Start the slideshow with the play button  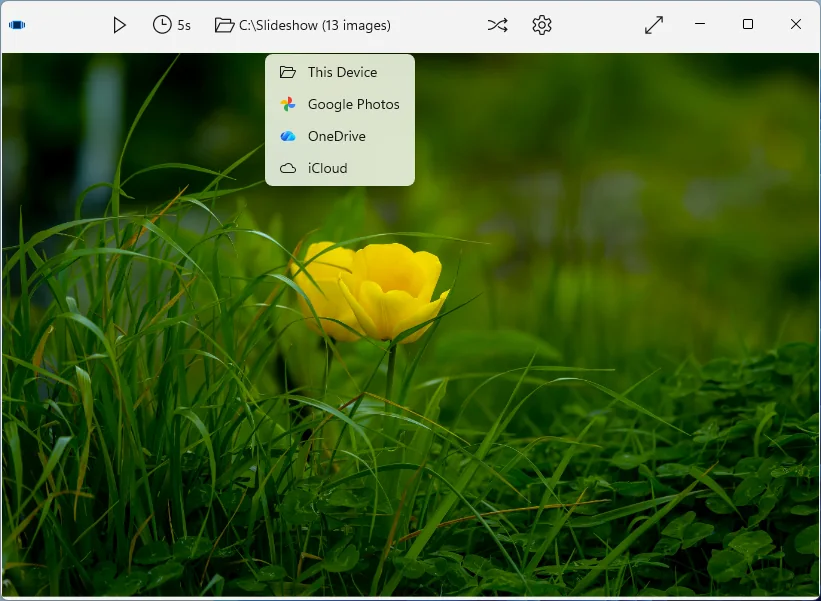(x=119, y=25)
